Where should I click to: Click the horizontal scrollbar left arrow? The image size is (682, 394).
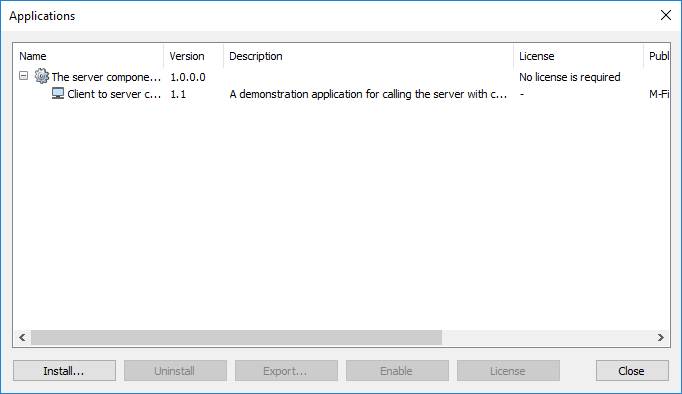22,337
